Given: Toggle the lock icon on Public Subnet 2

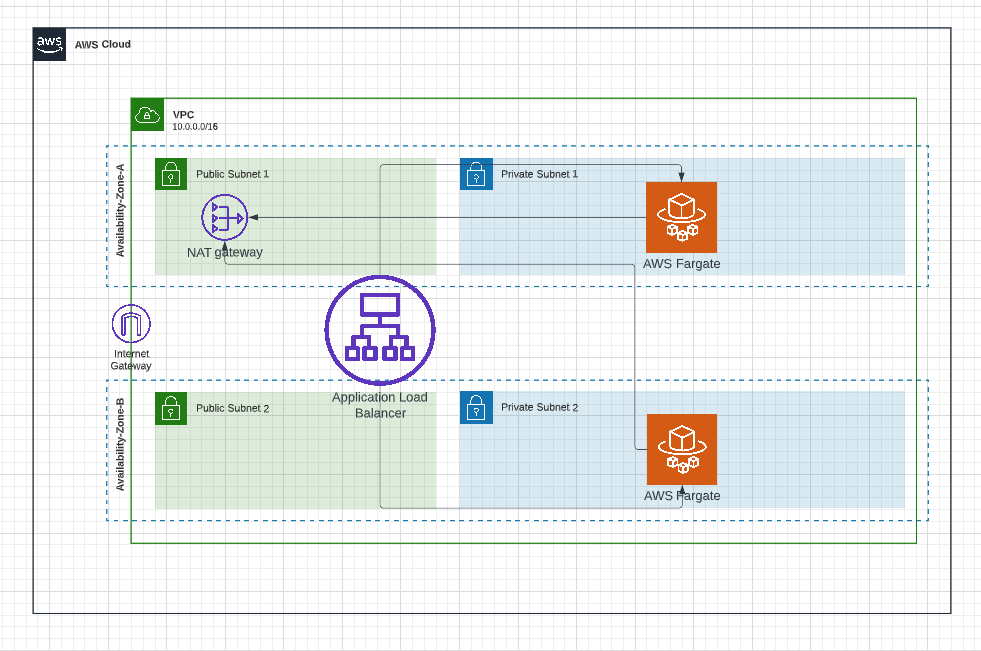Looking at the screenshot, I should pyautogui.click(x=170, y=408).
